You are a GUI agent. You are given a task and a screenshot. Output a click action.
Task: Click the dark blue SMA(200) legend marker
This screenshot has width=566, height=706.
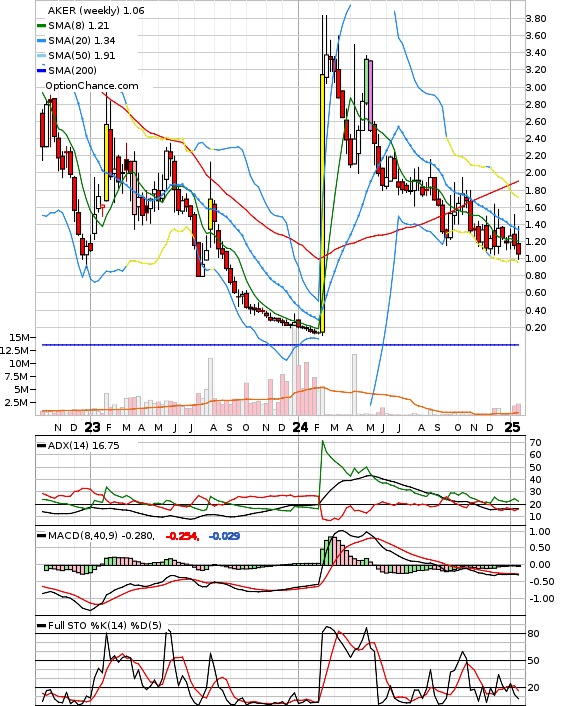pyautogui.click(x=41, y=71)
